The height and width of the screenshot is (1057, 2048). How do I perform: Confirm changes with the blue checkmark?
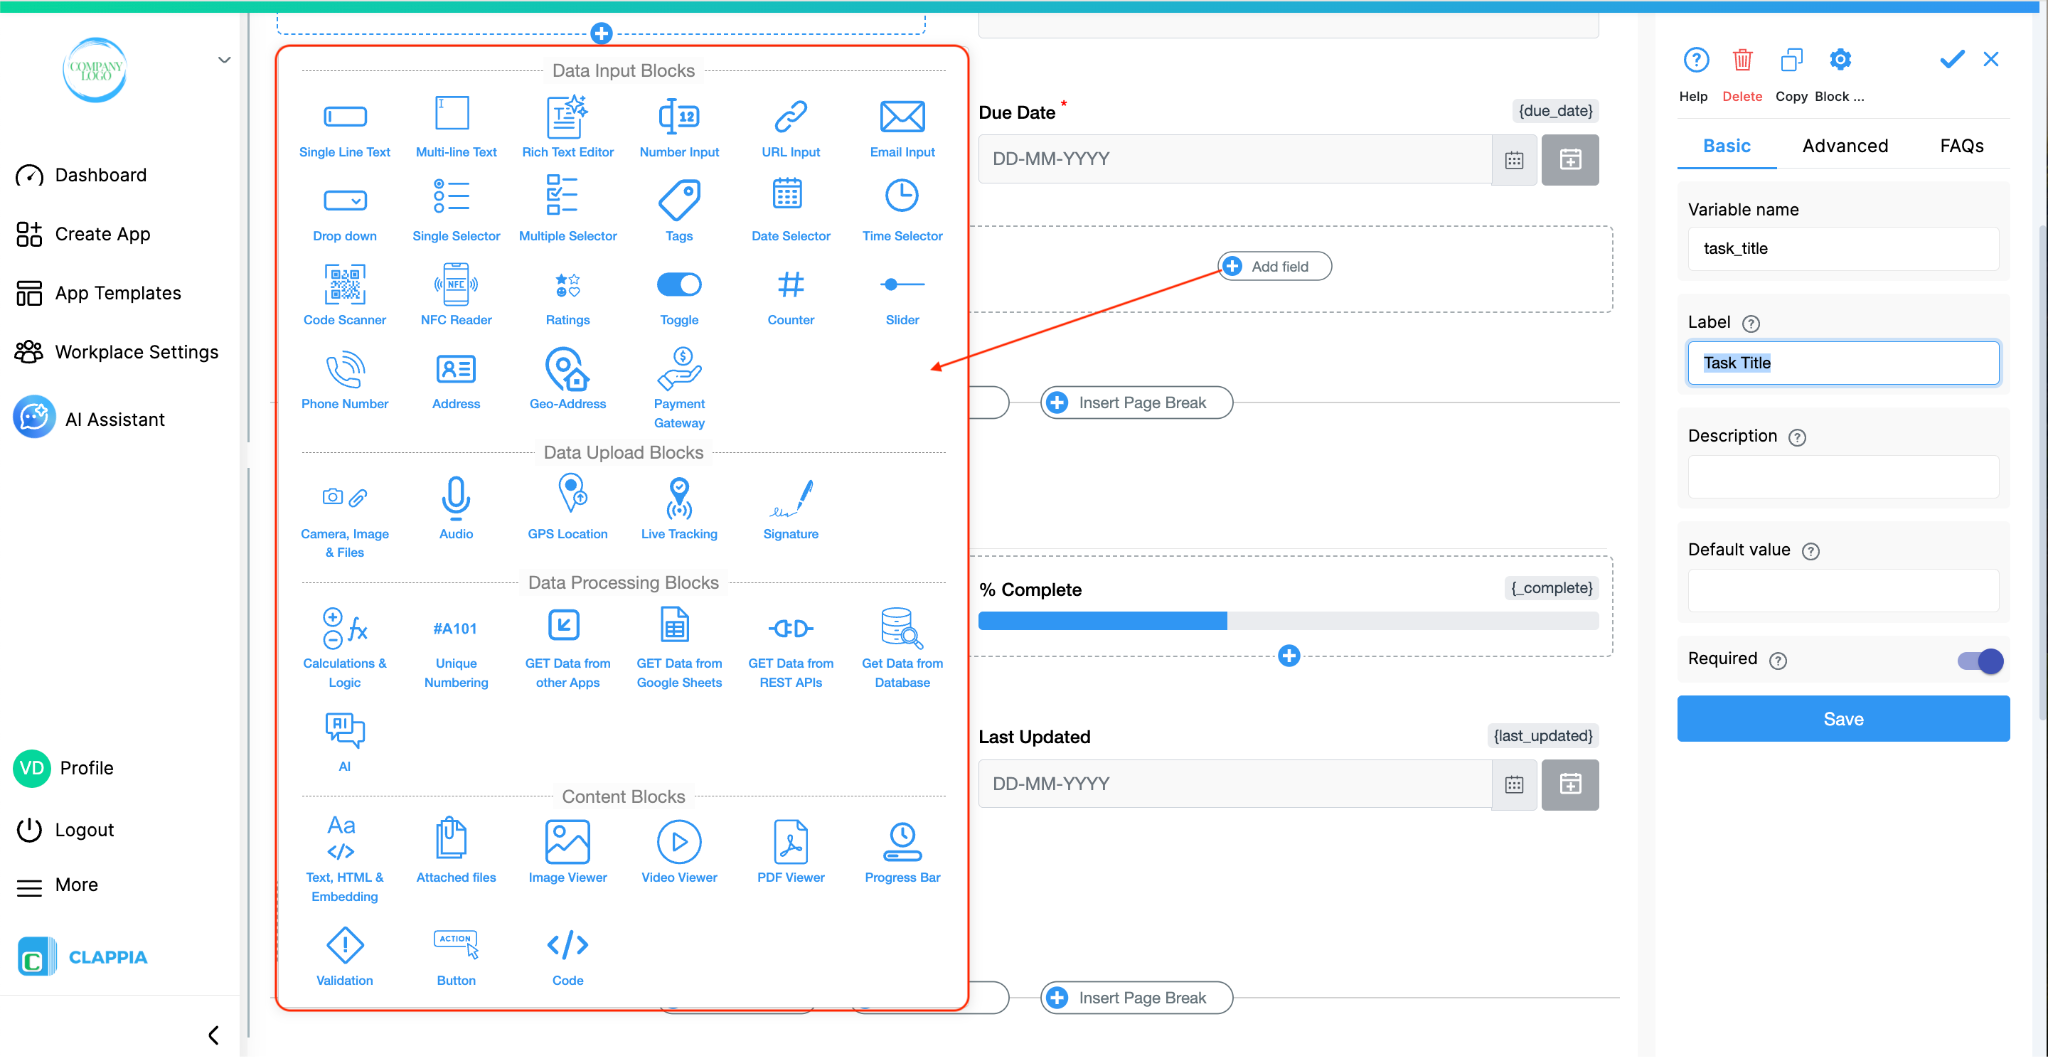[1951, 59]
